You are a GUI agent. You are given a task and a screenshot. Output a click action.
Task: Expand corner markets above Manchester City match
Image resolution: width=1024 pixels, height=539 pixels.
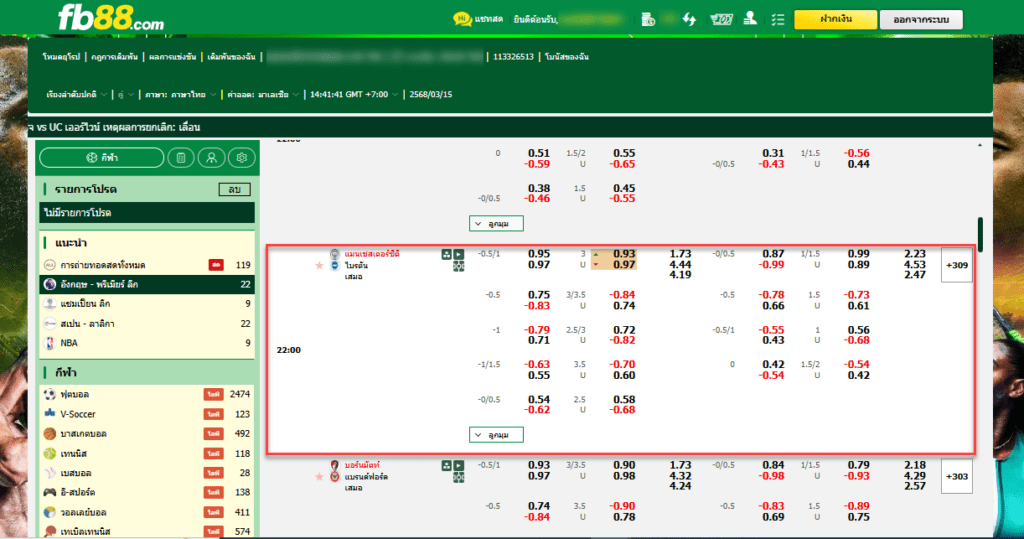(x=496, y=223)
